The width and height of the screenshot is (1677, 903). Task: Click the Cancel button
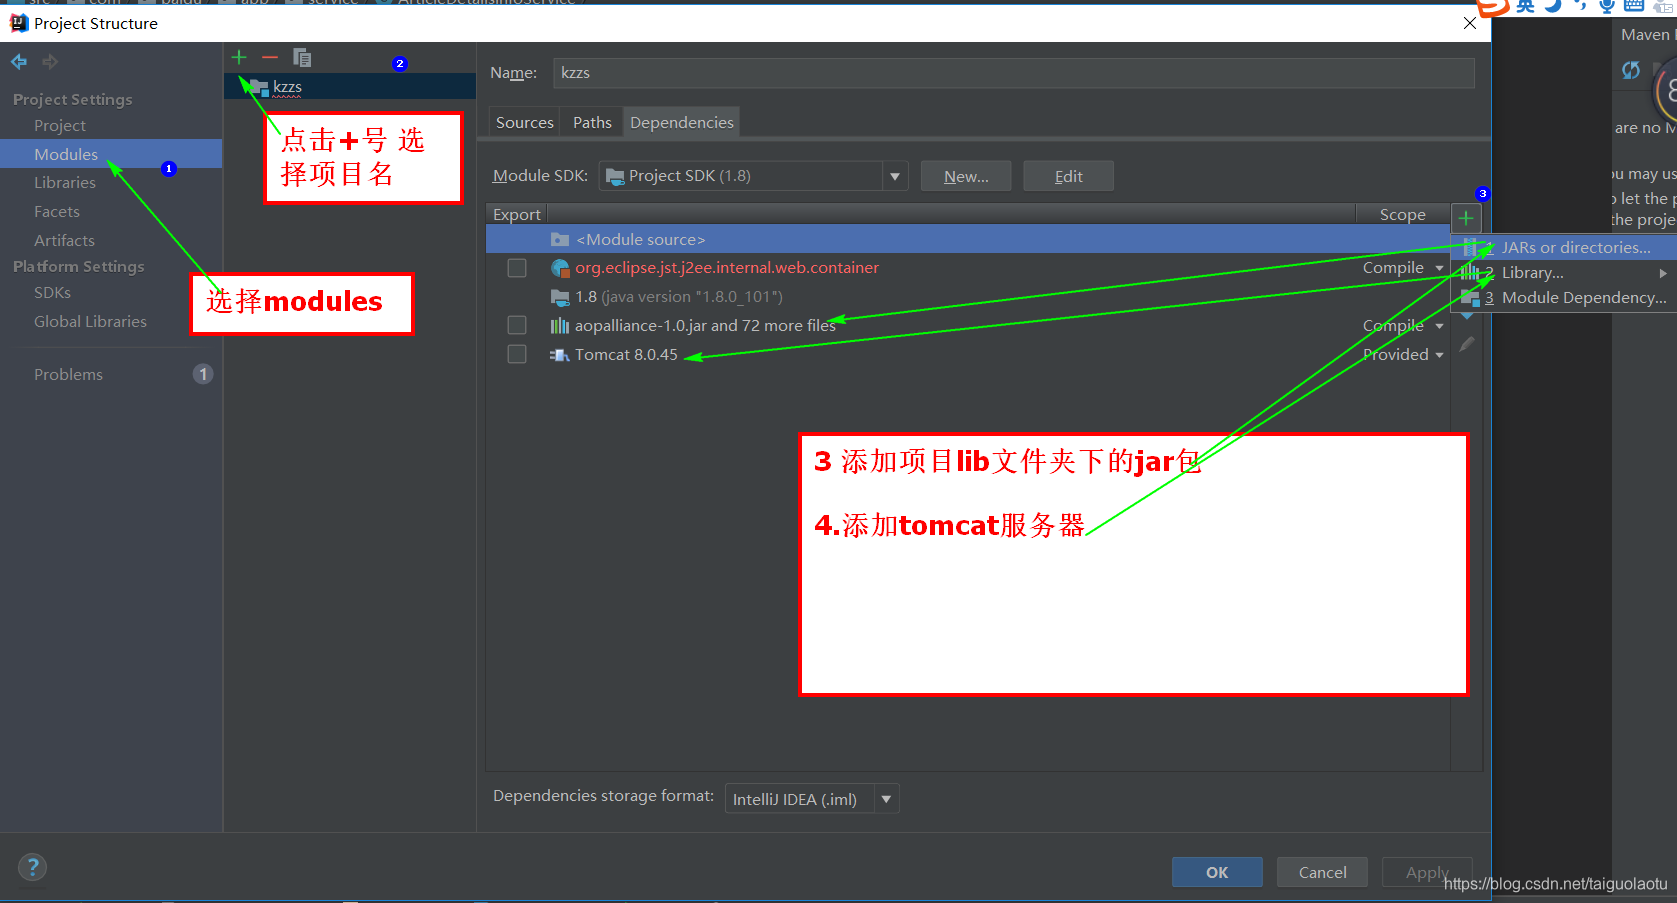point(1322,872)
